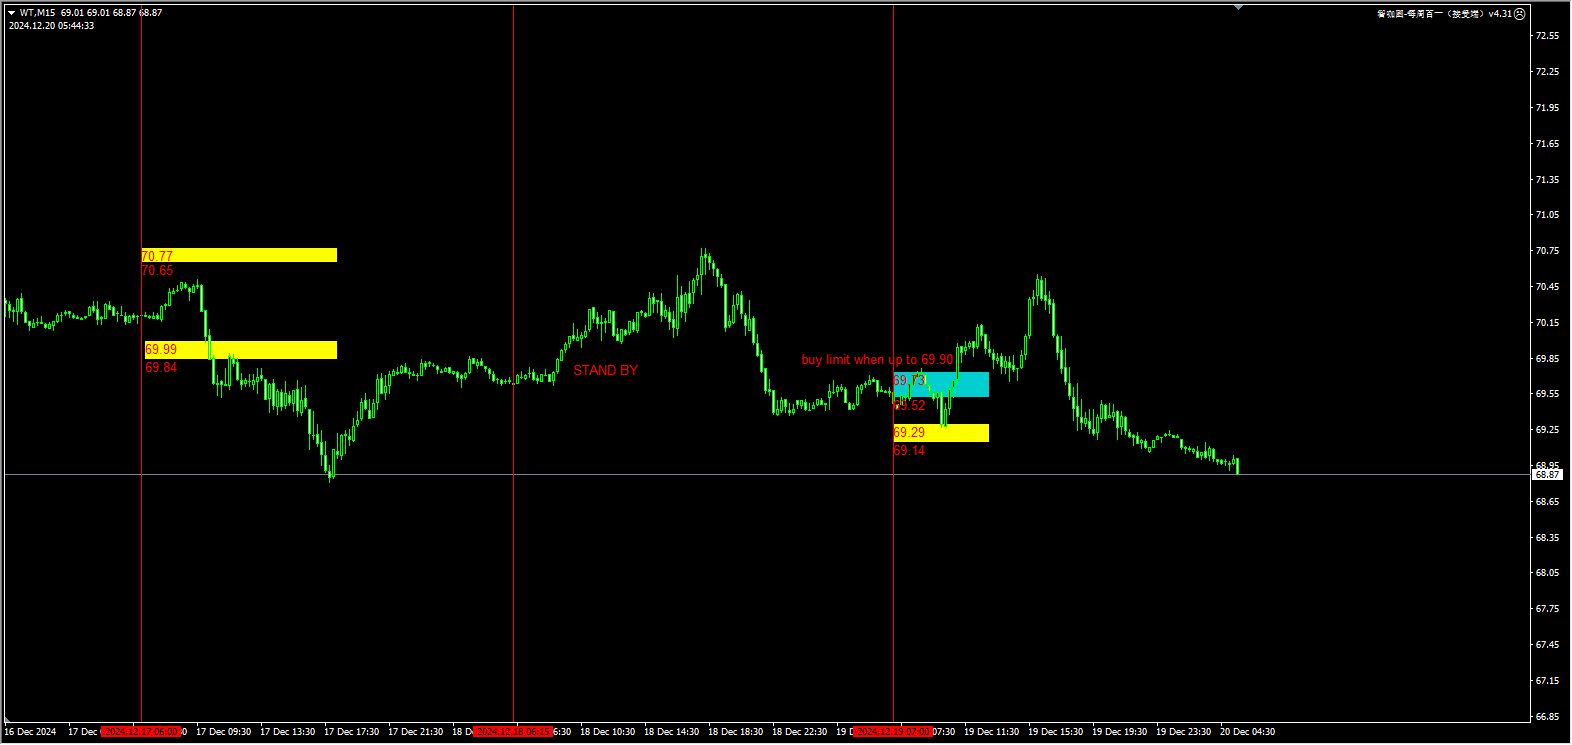
Task: Click the red 2024.12.19 07:00 time marker
Action: [x=893, y=732]
